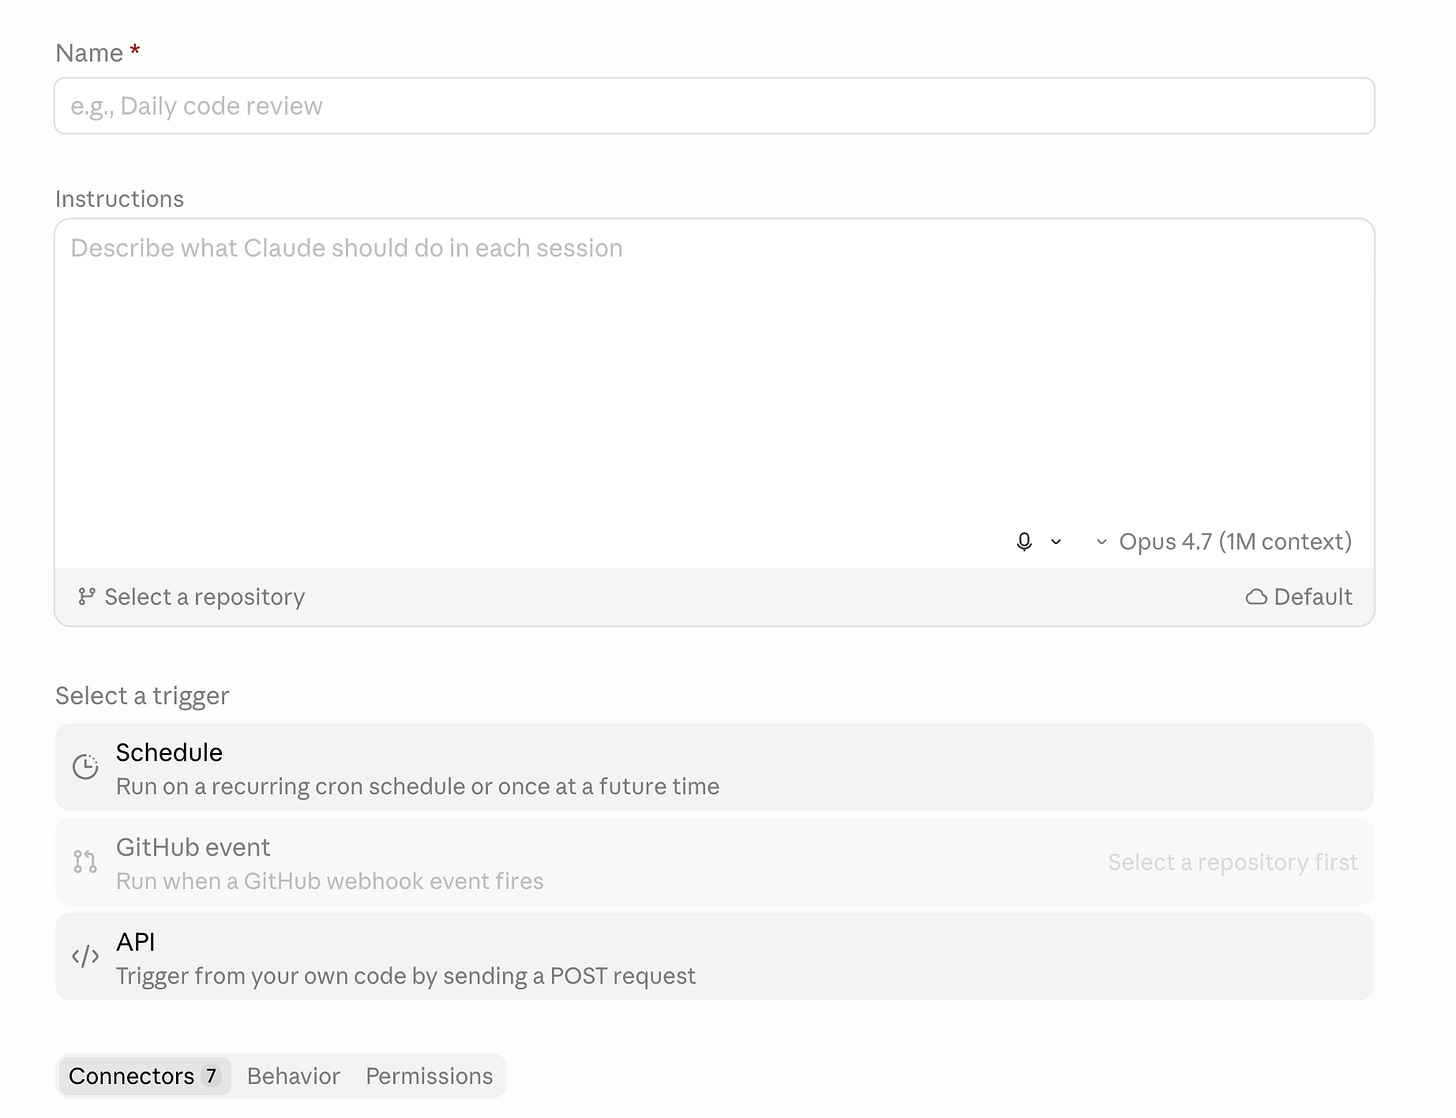Click the GitHub pull request icon

86,862
